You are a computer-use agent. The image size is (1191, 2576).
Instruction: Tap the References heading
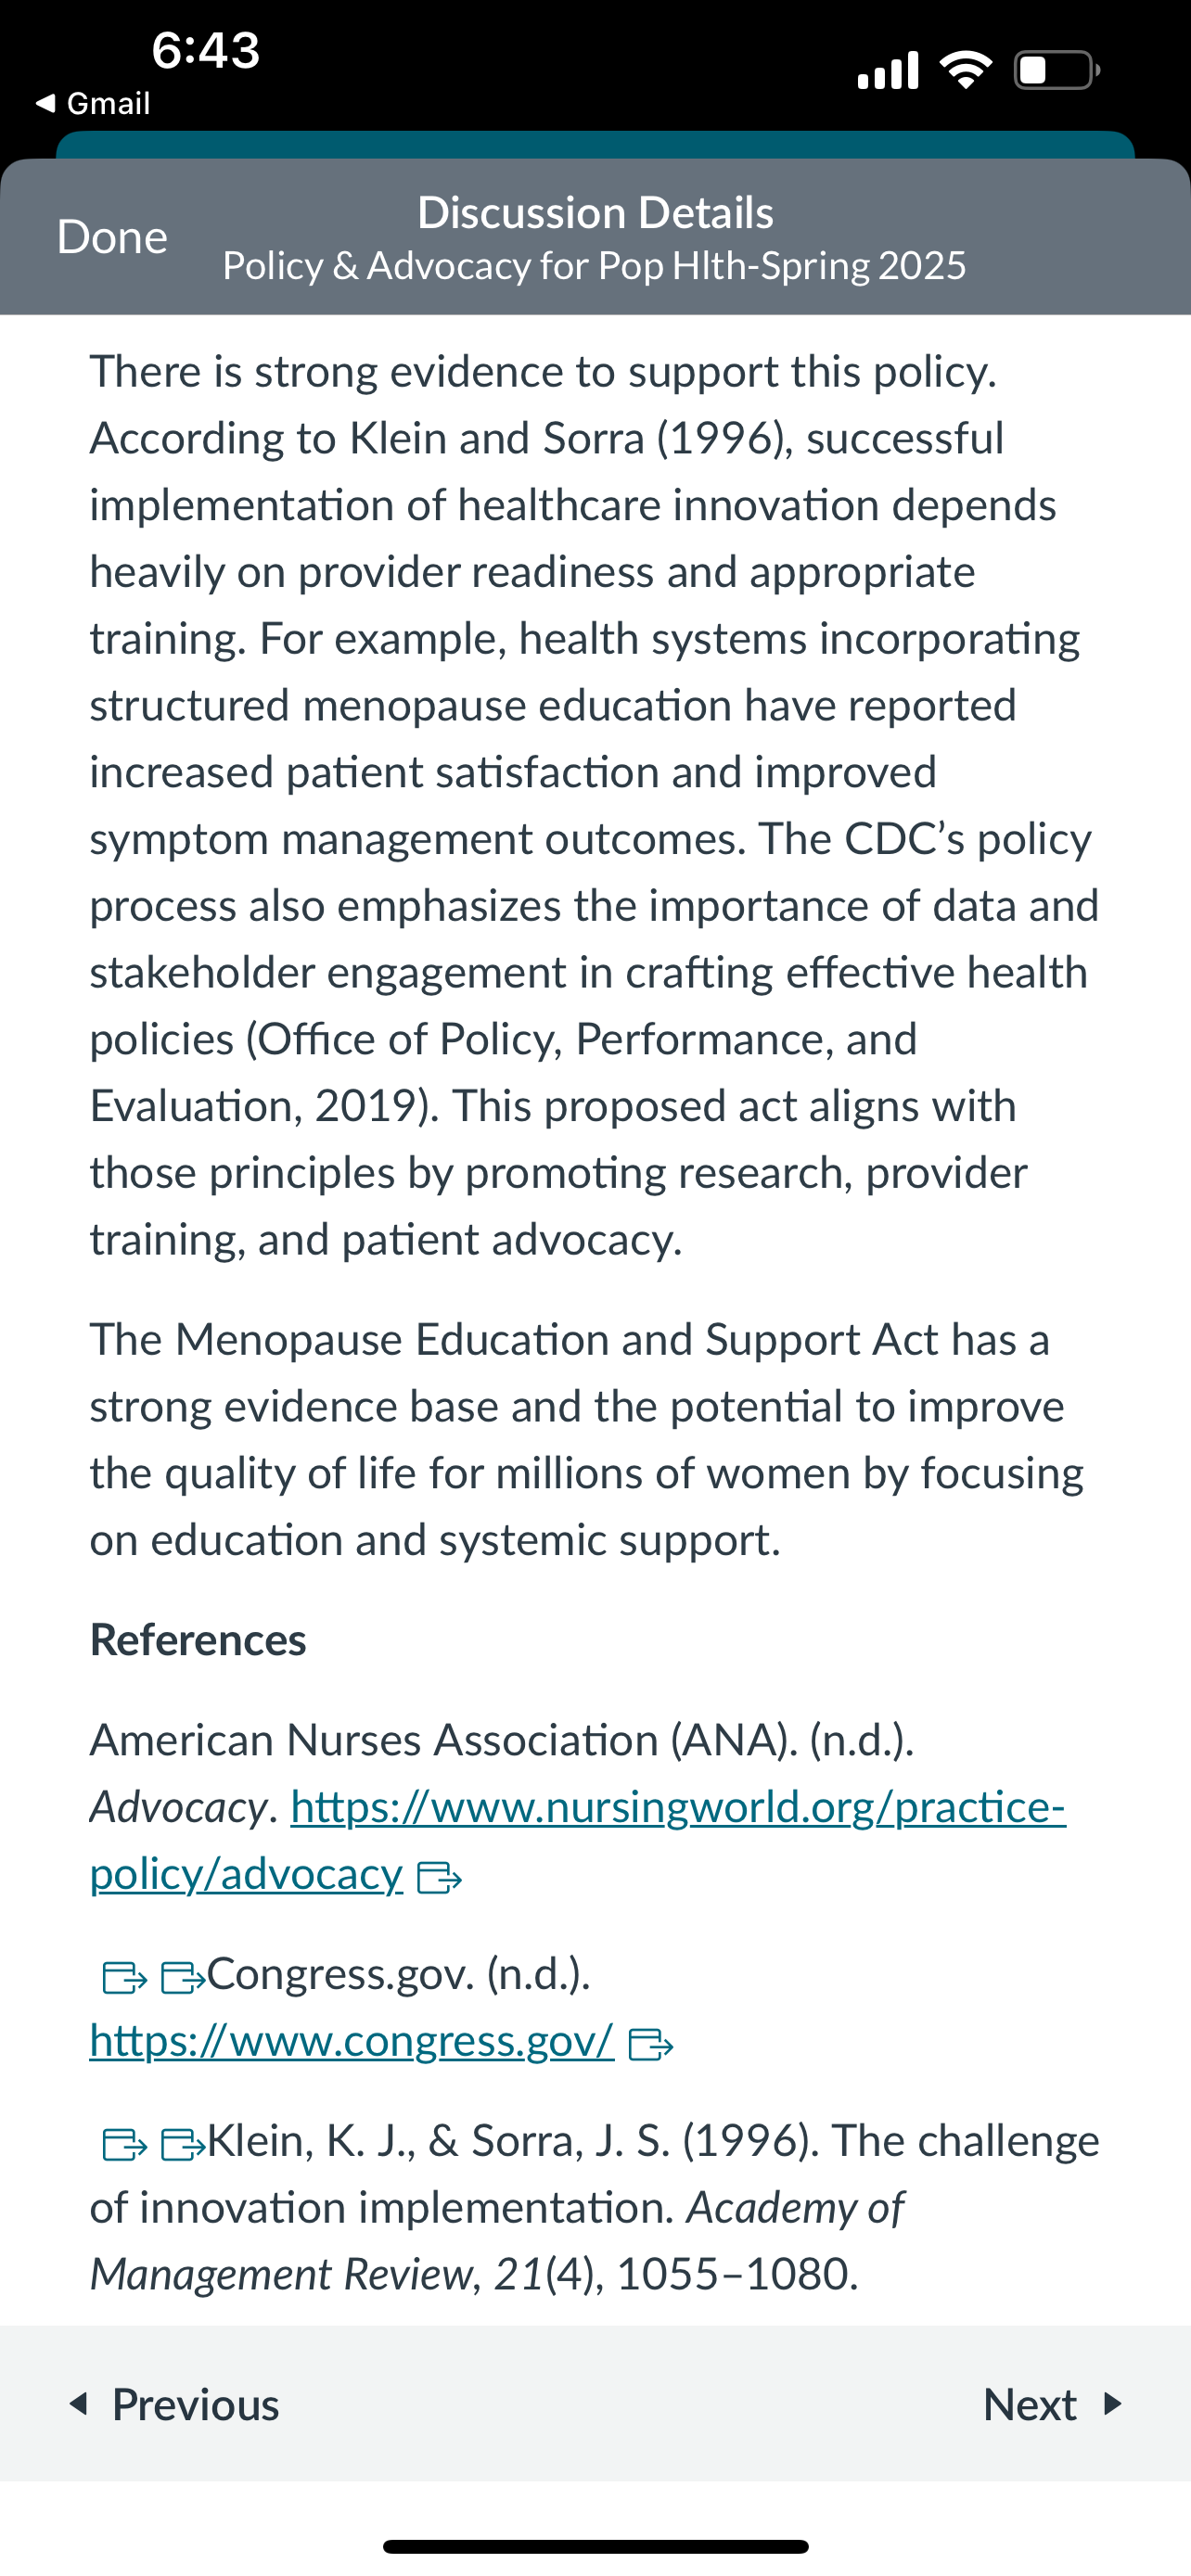198,1640
